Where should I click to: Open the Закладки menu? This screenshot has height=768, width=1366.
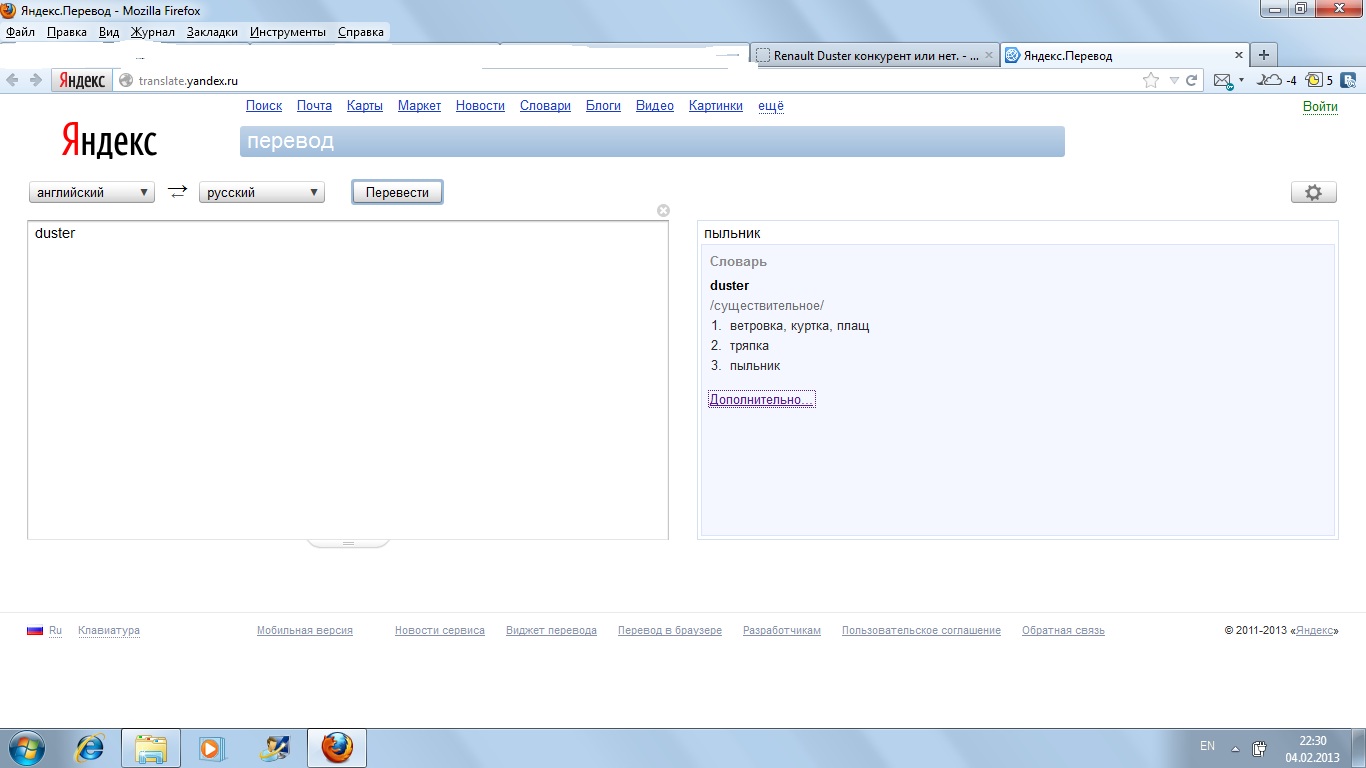[x=212, y=32]
